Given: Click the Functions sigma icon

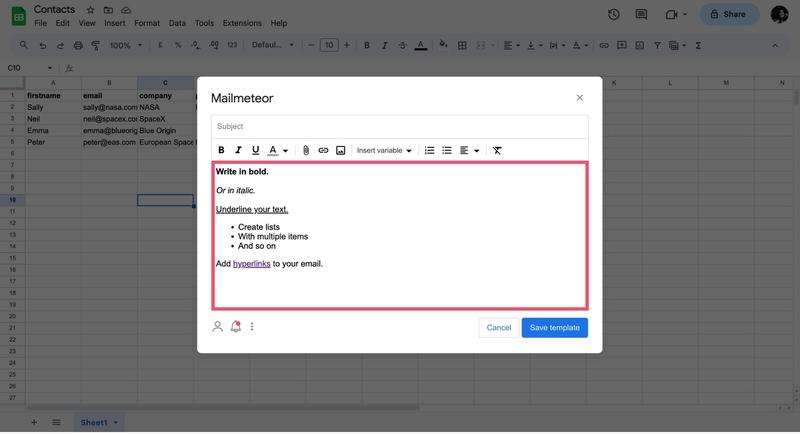Looking at the screenshot, I should tap(698, 45).
